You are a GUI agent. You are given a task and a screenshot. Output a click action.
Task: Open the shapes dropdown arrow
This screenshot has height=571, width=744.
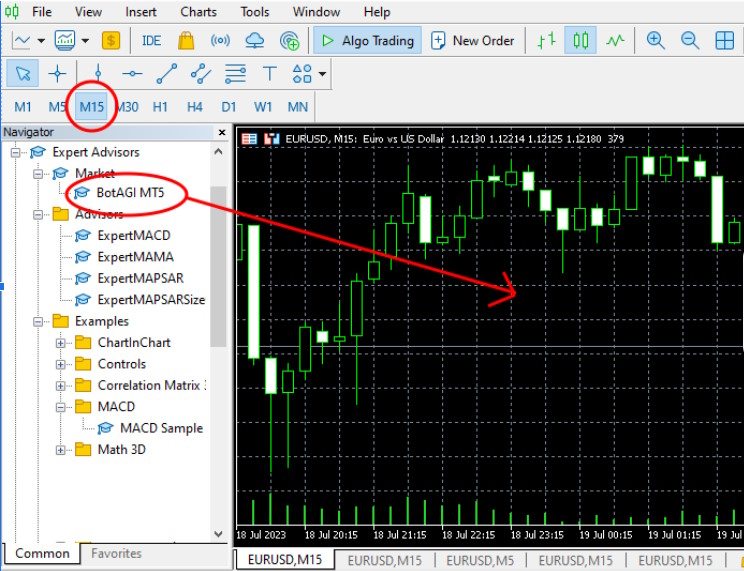click(x=323, y=74)
